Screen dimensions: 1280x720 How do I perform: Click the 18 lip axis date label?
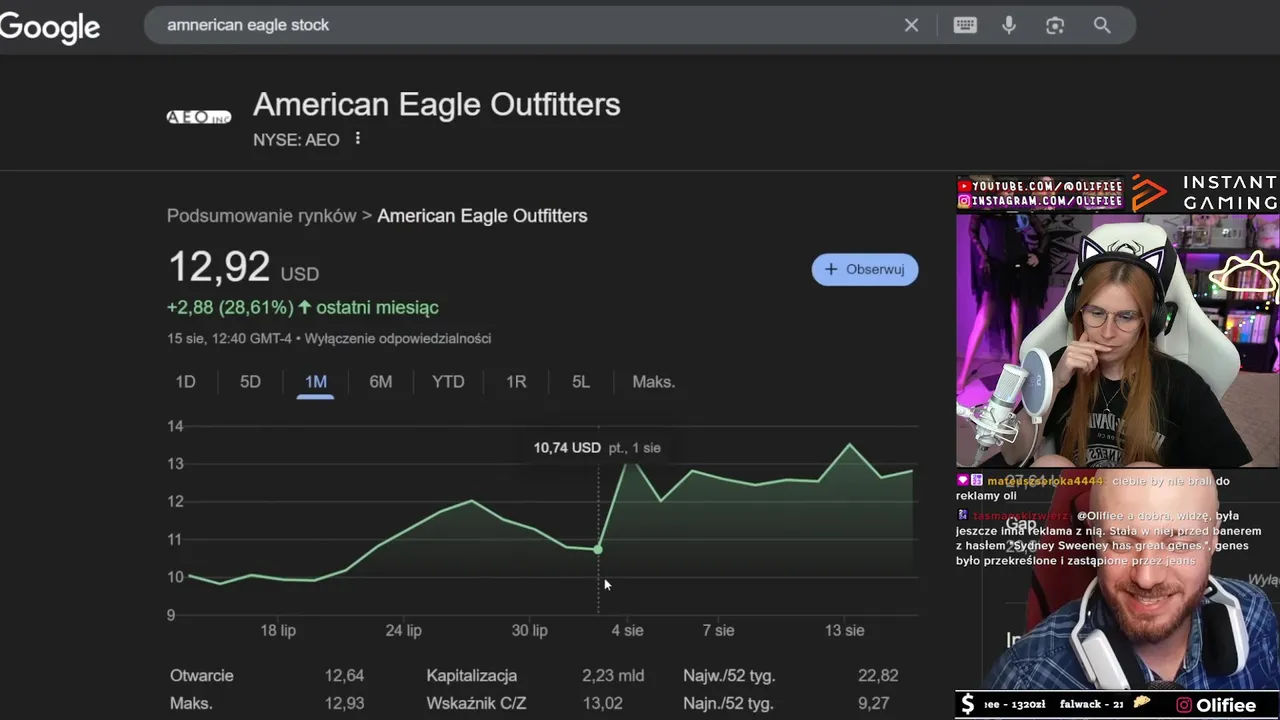click(x=278, y=630)
